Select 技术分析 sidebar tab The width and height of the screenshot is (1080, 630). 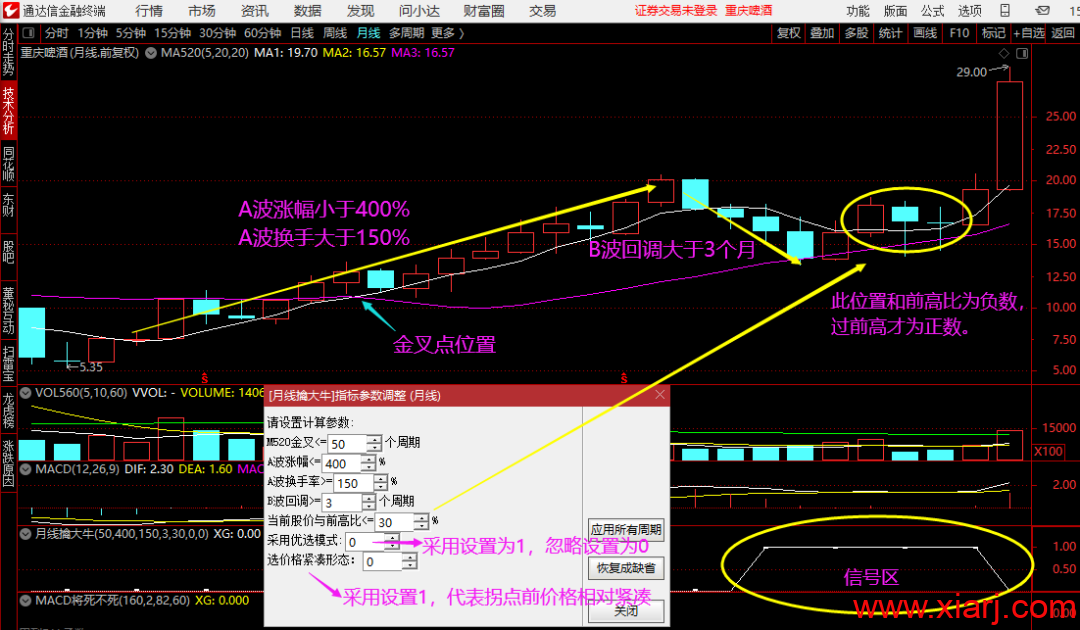click(8, 110)
